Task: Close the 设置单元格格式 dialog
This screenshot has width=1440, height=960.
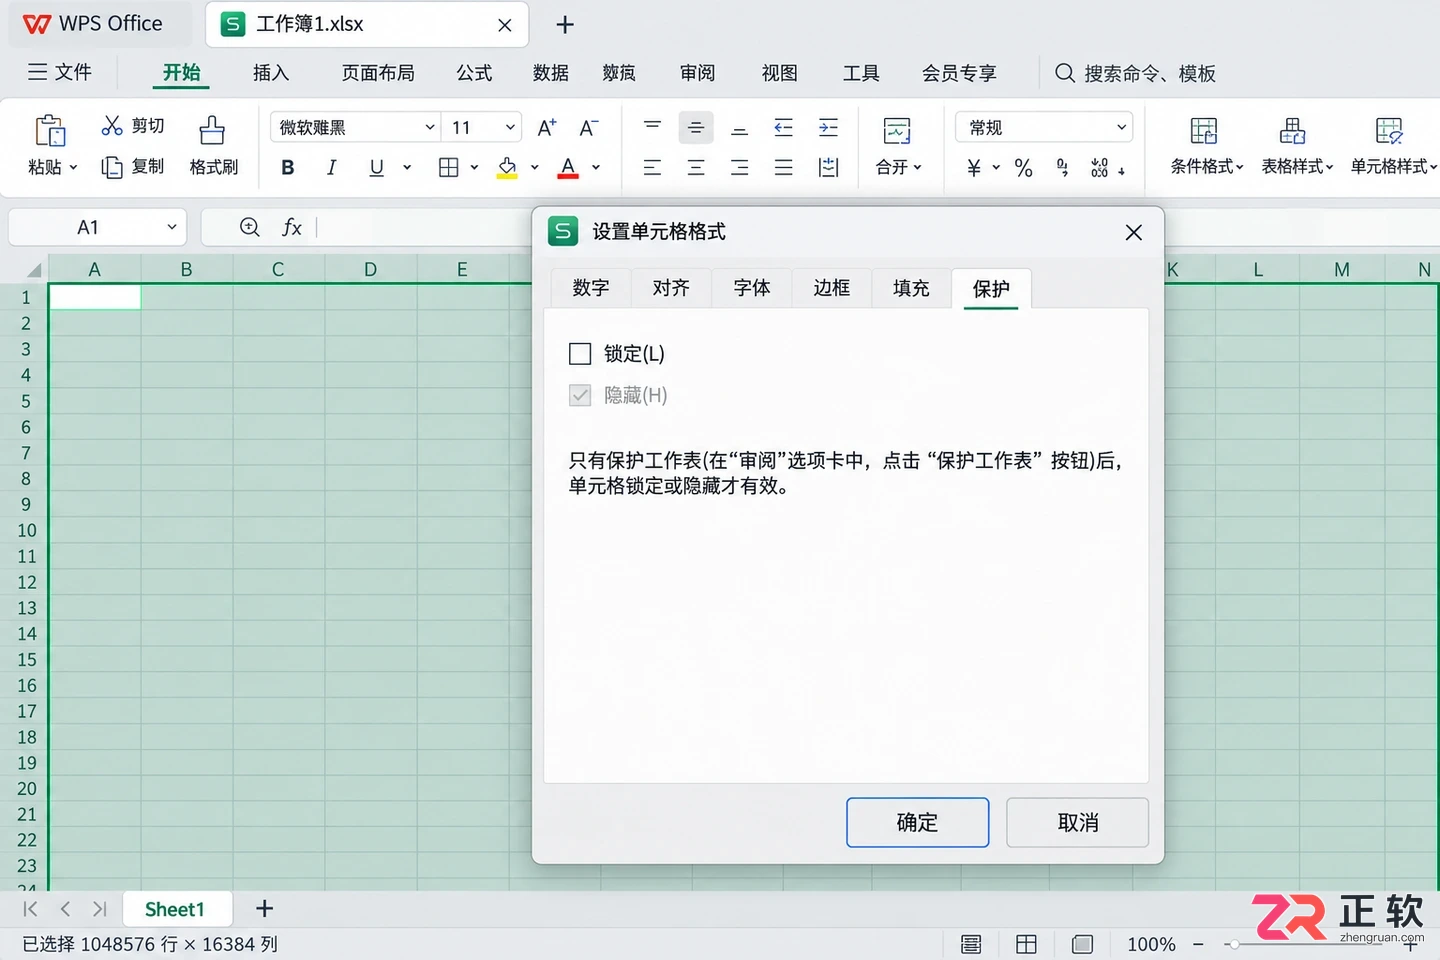Action: pos(1133,232)
